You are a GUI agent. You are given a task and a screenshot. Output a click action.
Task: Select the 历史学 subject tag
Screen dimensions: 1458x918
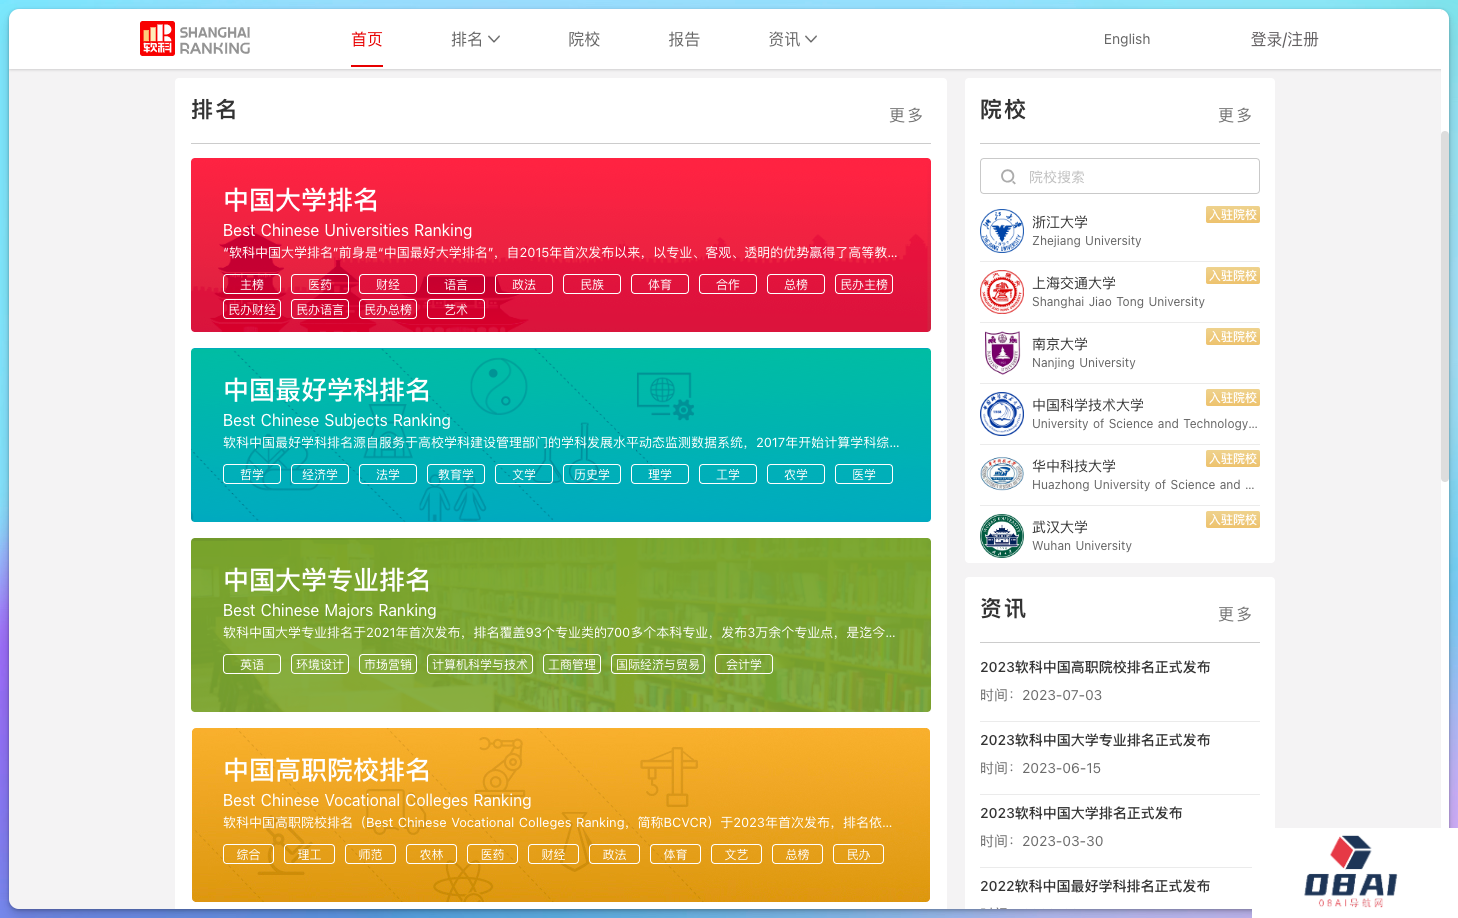pos(592,474)
